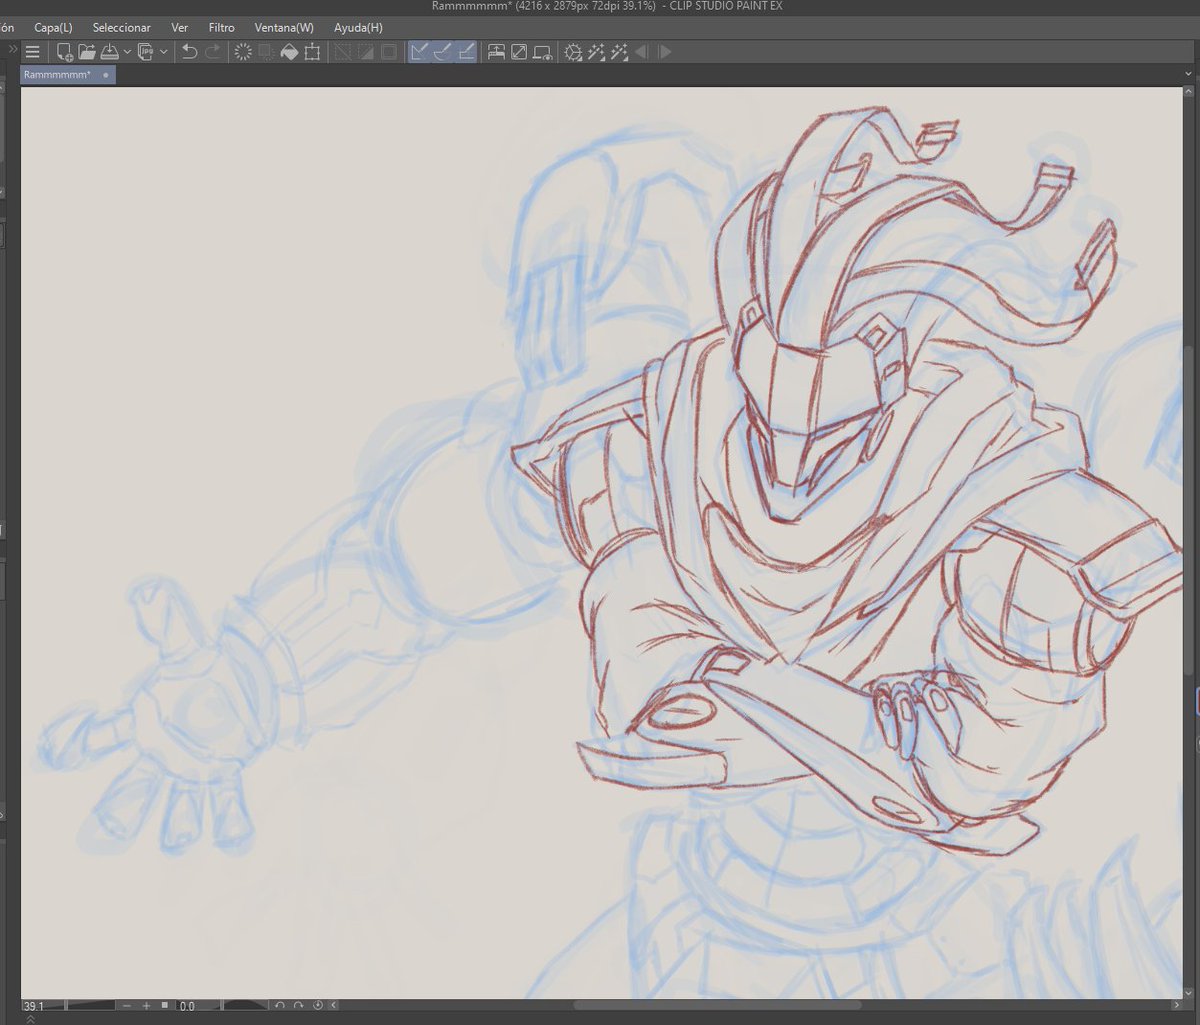Viewport: 1200px width, 1025px height.
Task: Expand the export format dropdown arrow
Action: [164, 53]
